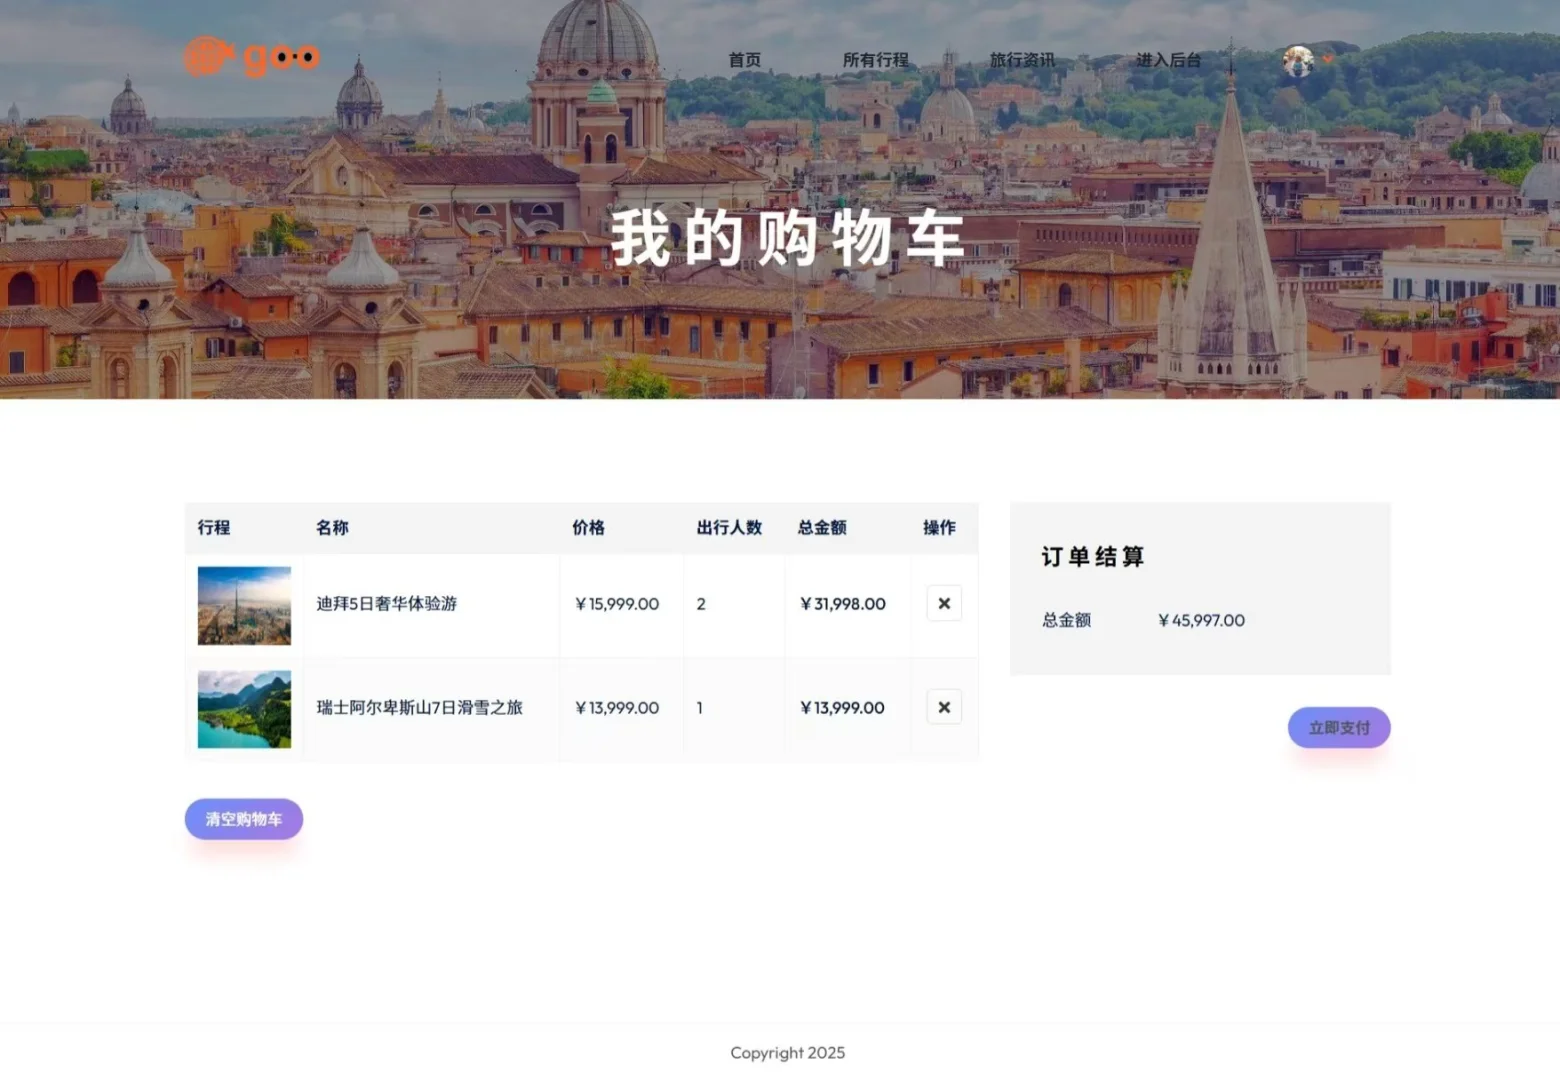Image resolution: width=1560 pixels, height=1080 pixels.
Task: Open the Dubai trip thumbnail image
Action: (243, 604)
